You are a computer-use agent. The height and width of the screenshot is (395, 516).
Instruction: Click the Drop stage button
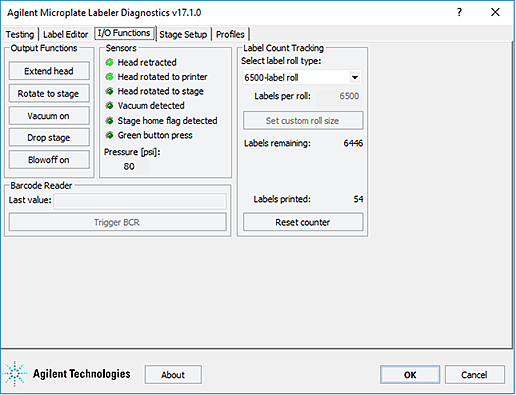[49, 138]
